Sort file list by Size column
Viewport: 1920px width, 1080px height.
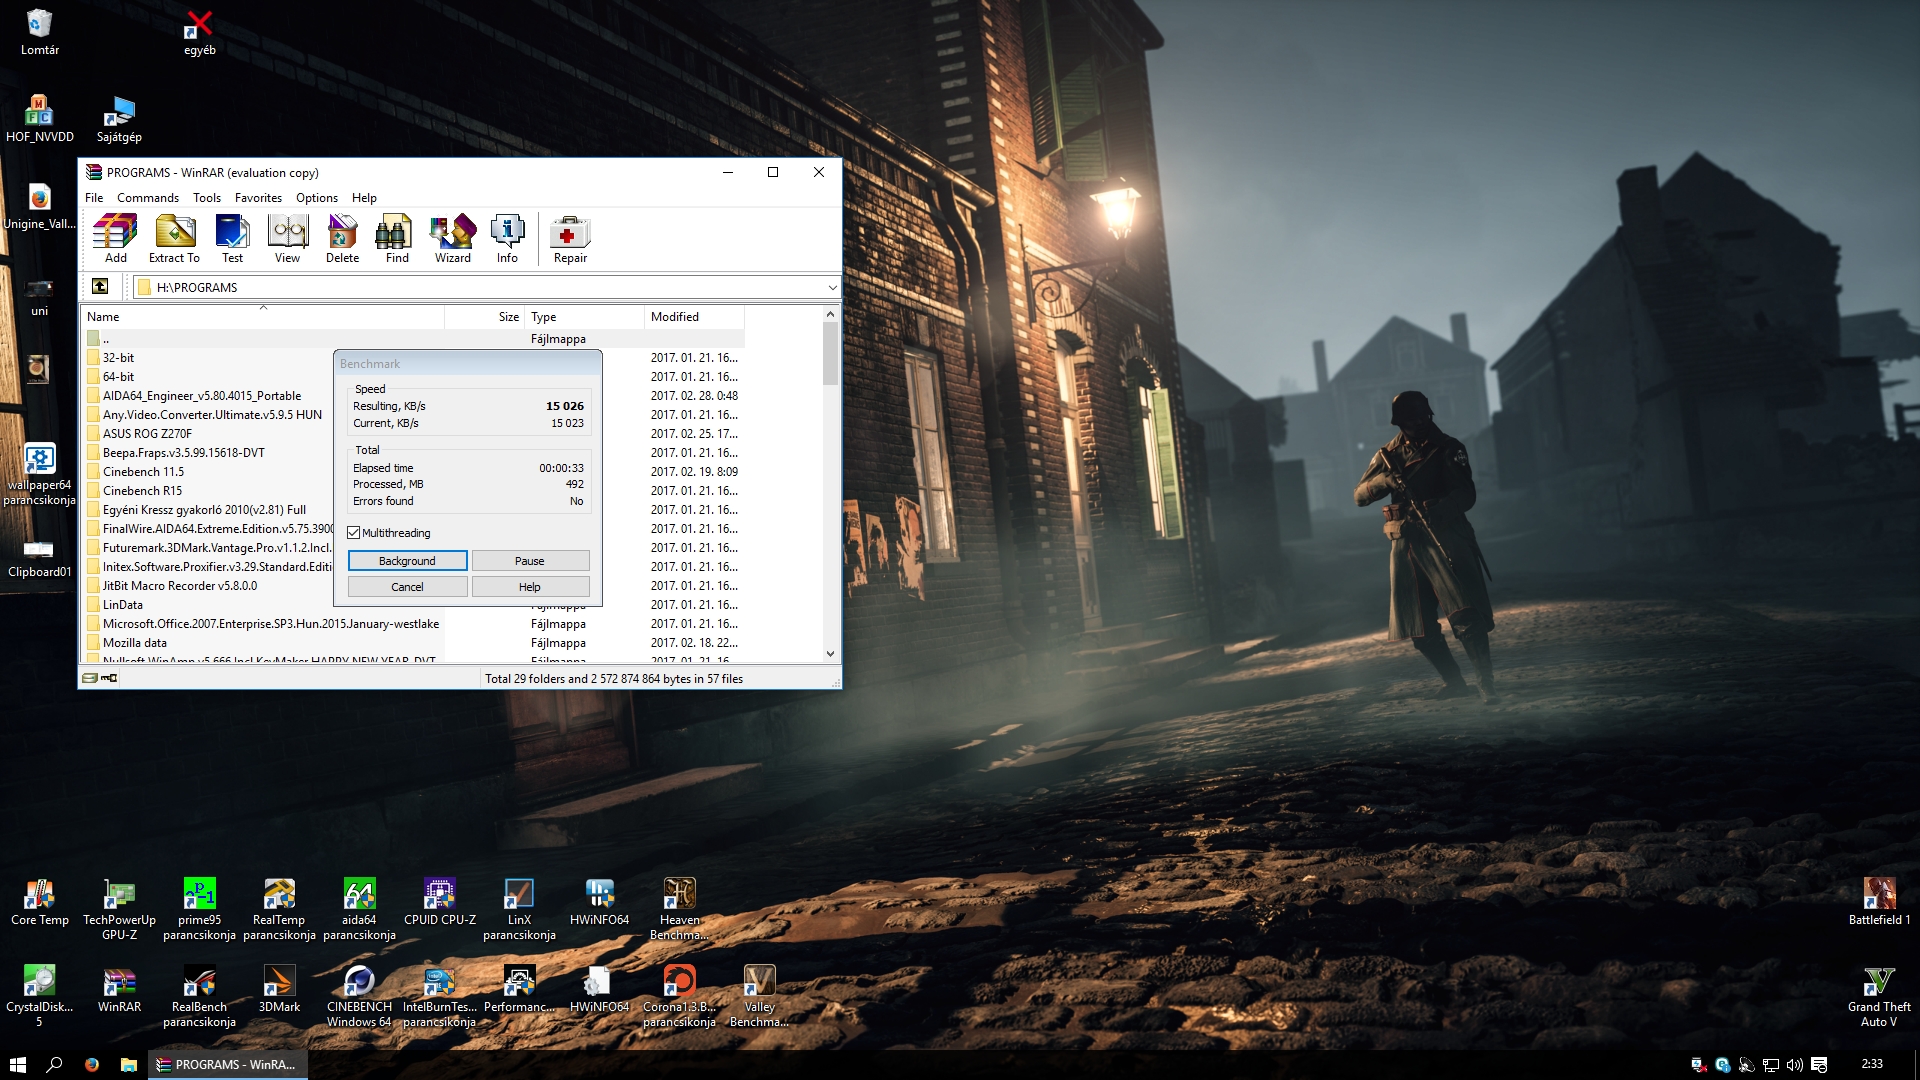(x=485, y=317)
